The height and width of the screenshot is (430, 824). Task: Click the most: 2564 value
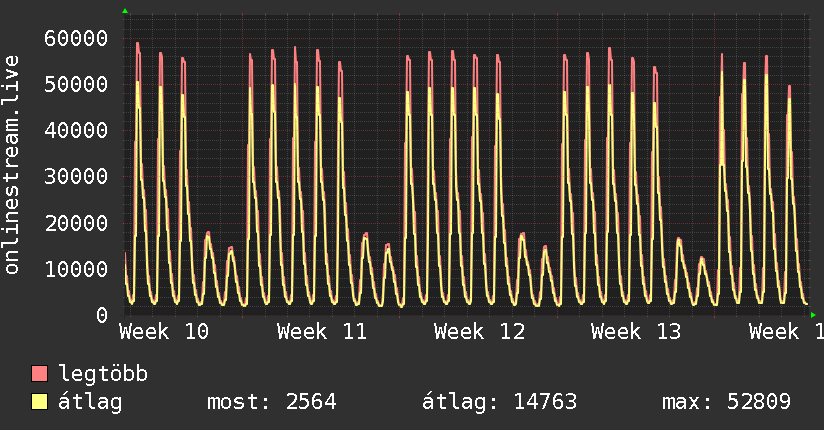(x=272, y=402)
